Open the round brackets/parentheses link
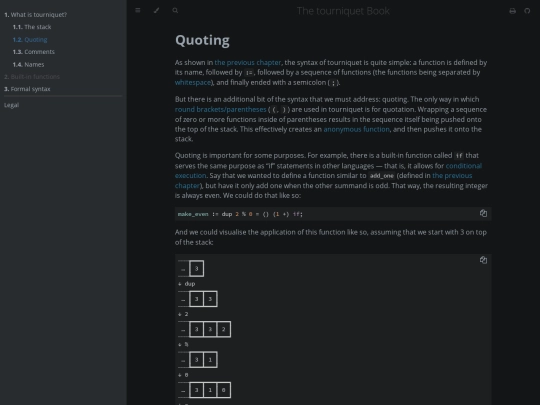The width and height of the screenshot is (540, 405). [220, 109]
